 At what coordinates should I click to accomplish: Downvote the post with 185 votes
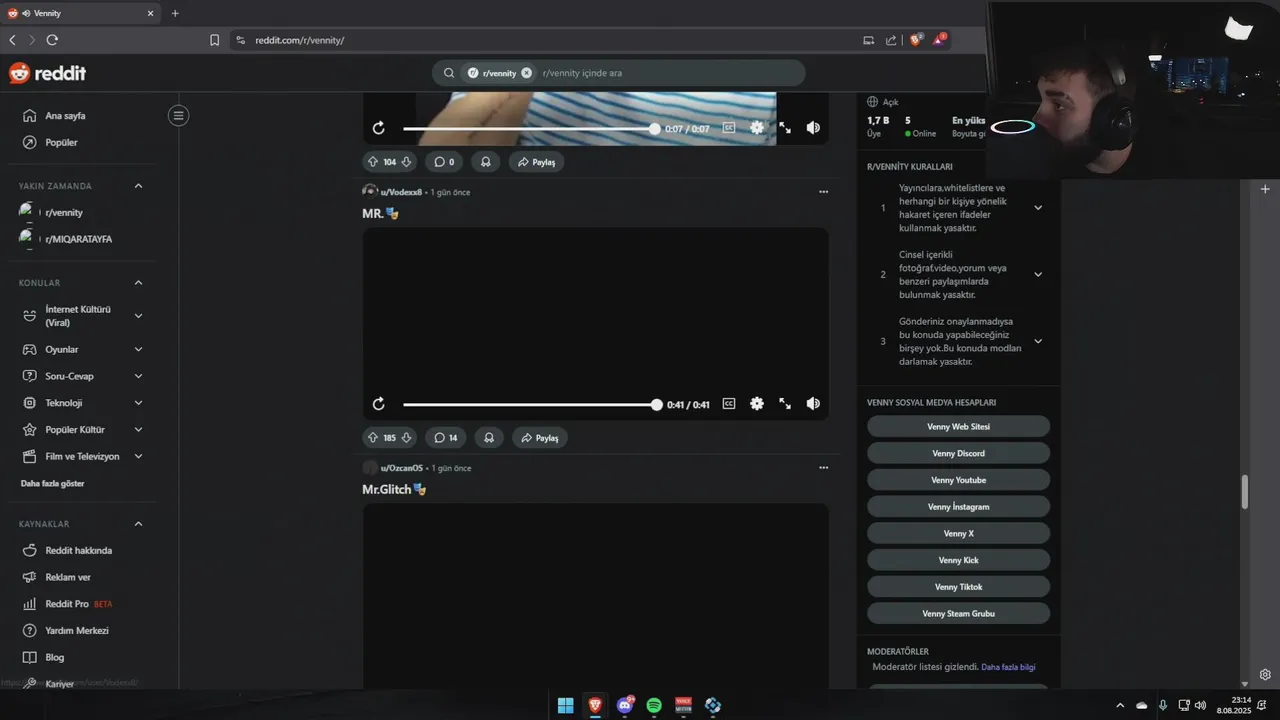point(406,438)
